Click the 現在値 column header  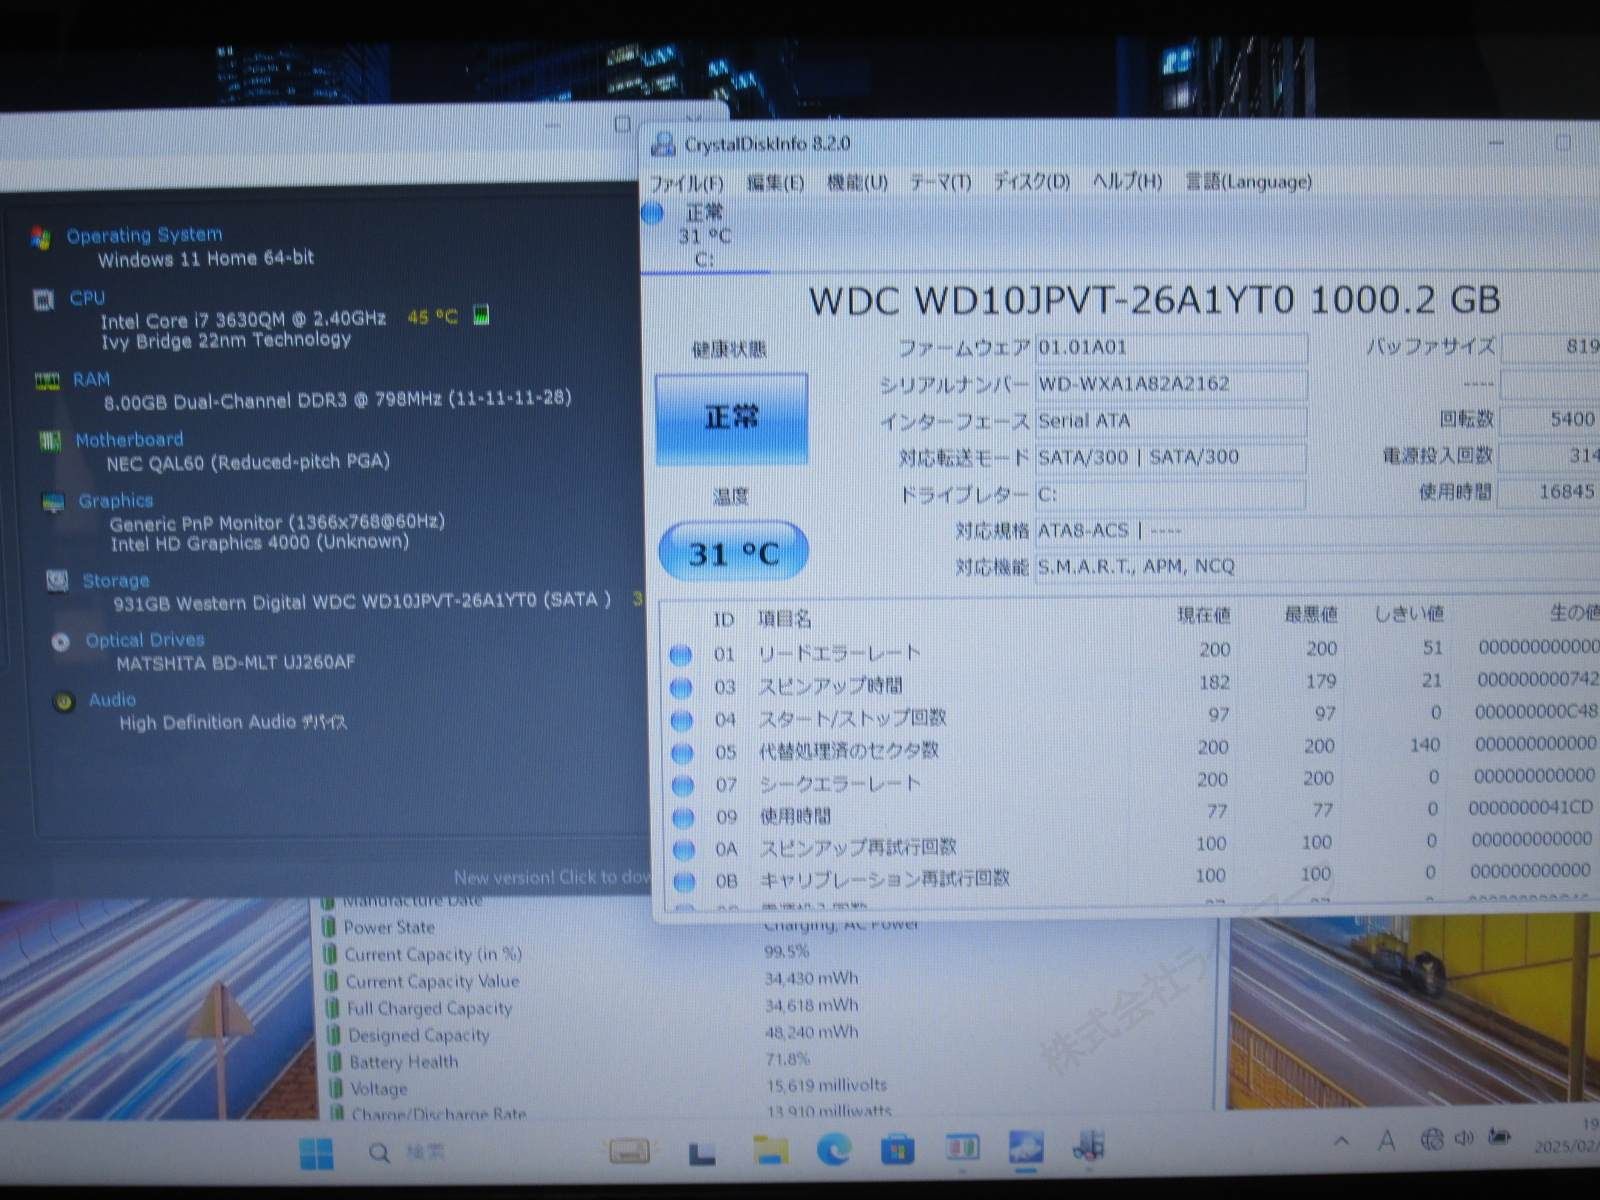[1203, 616]
